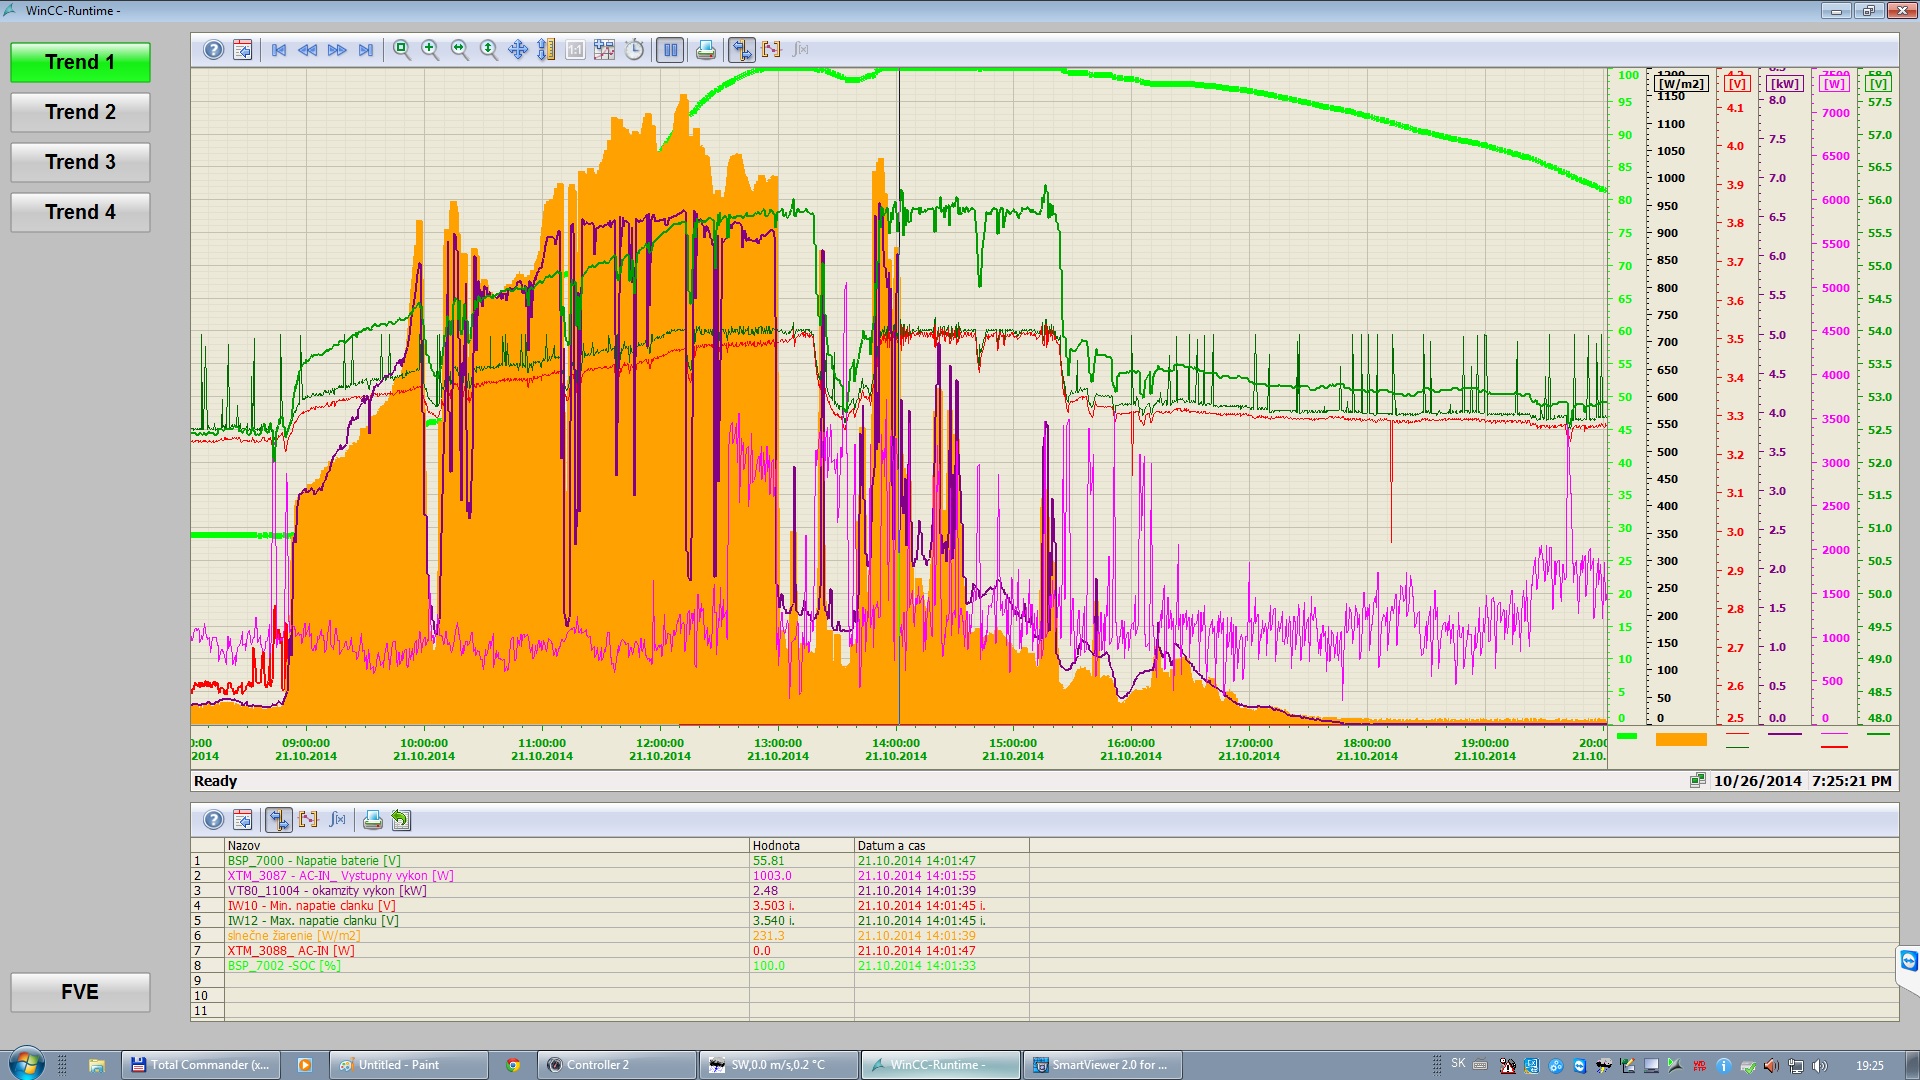Screen dimensions: 1920x1080
Task: Switch to Controller 2 taskbar window
Action: click(x=617, y=1065)
